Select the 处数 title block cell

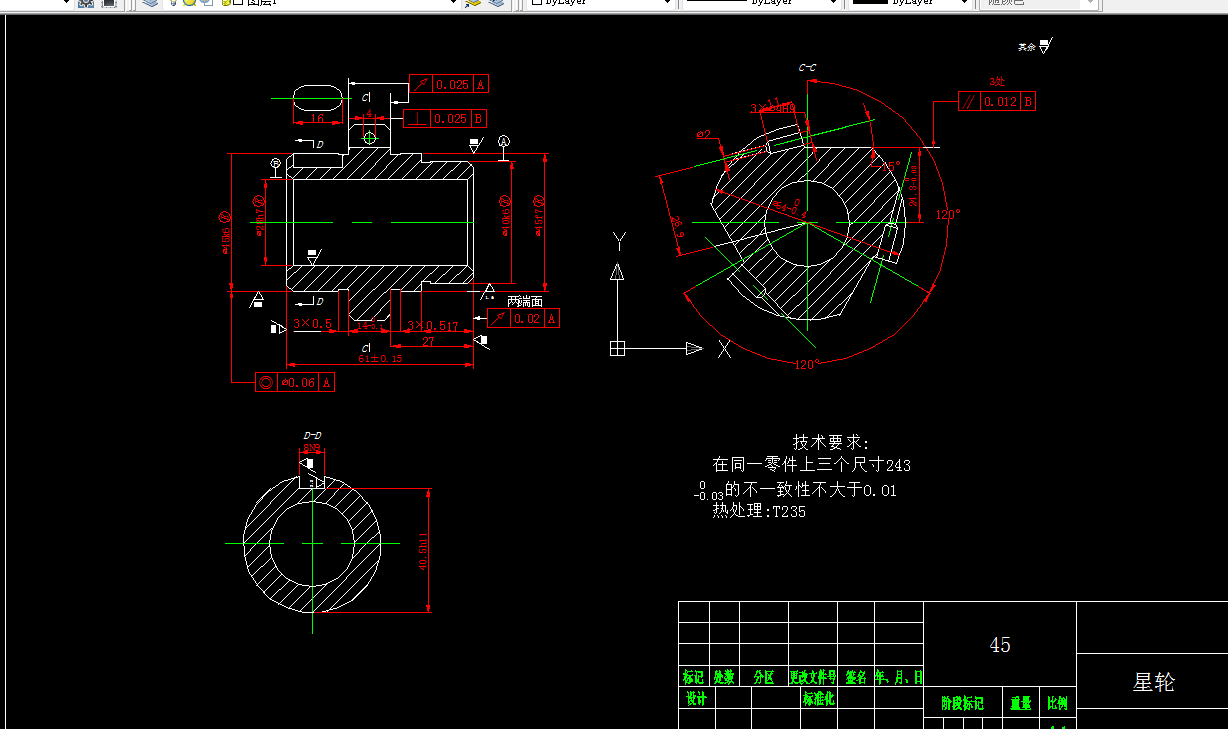(x=724, y=677)
